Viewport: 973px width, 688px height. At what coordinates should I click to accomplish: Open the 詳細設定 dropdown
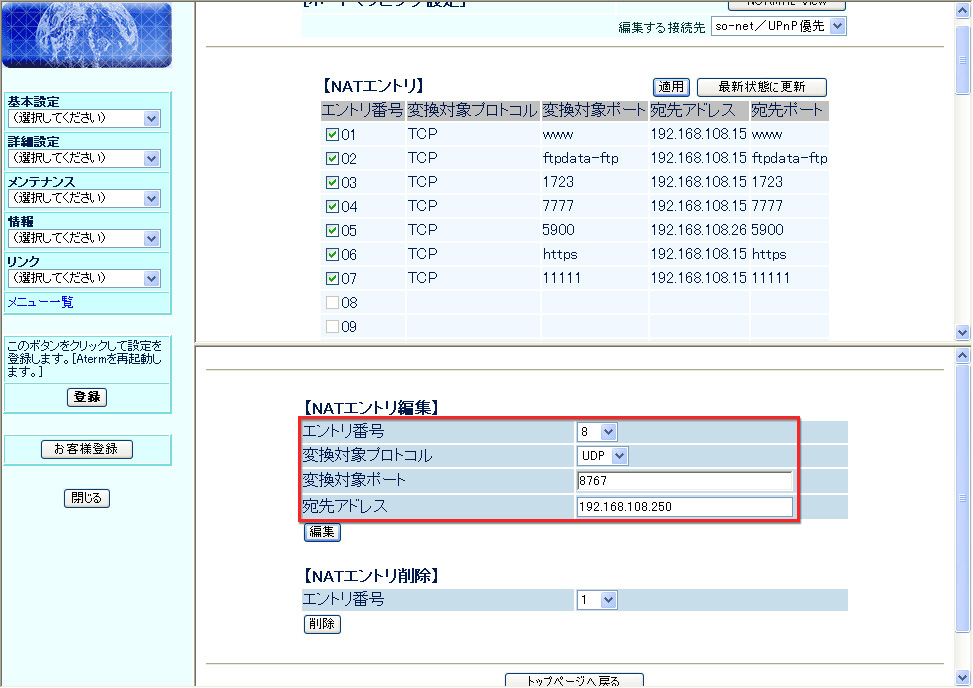(x=84, y=158)
